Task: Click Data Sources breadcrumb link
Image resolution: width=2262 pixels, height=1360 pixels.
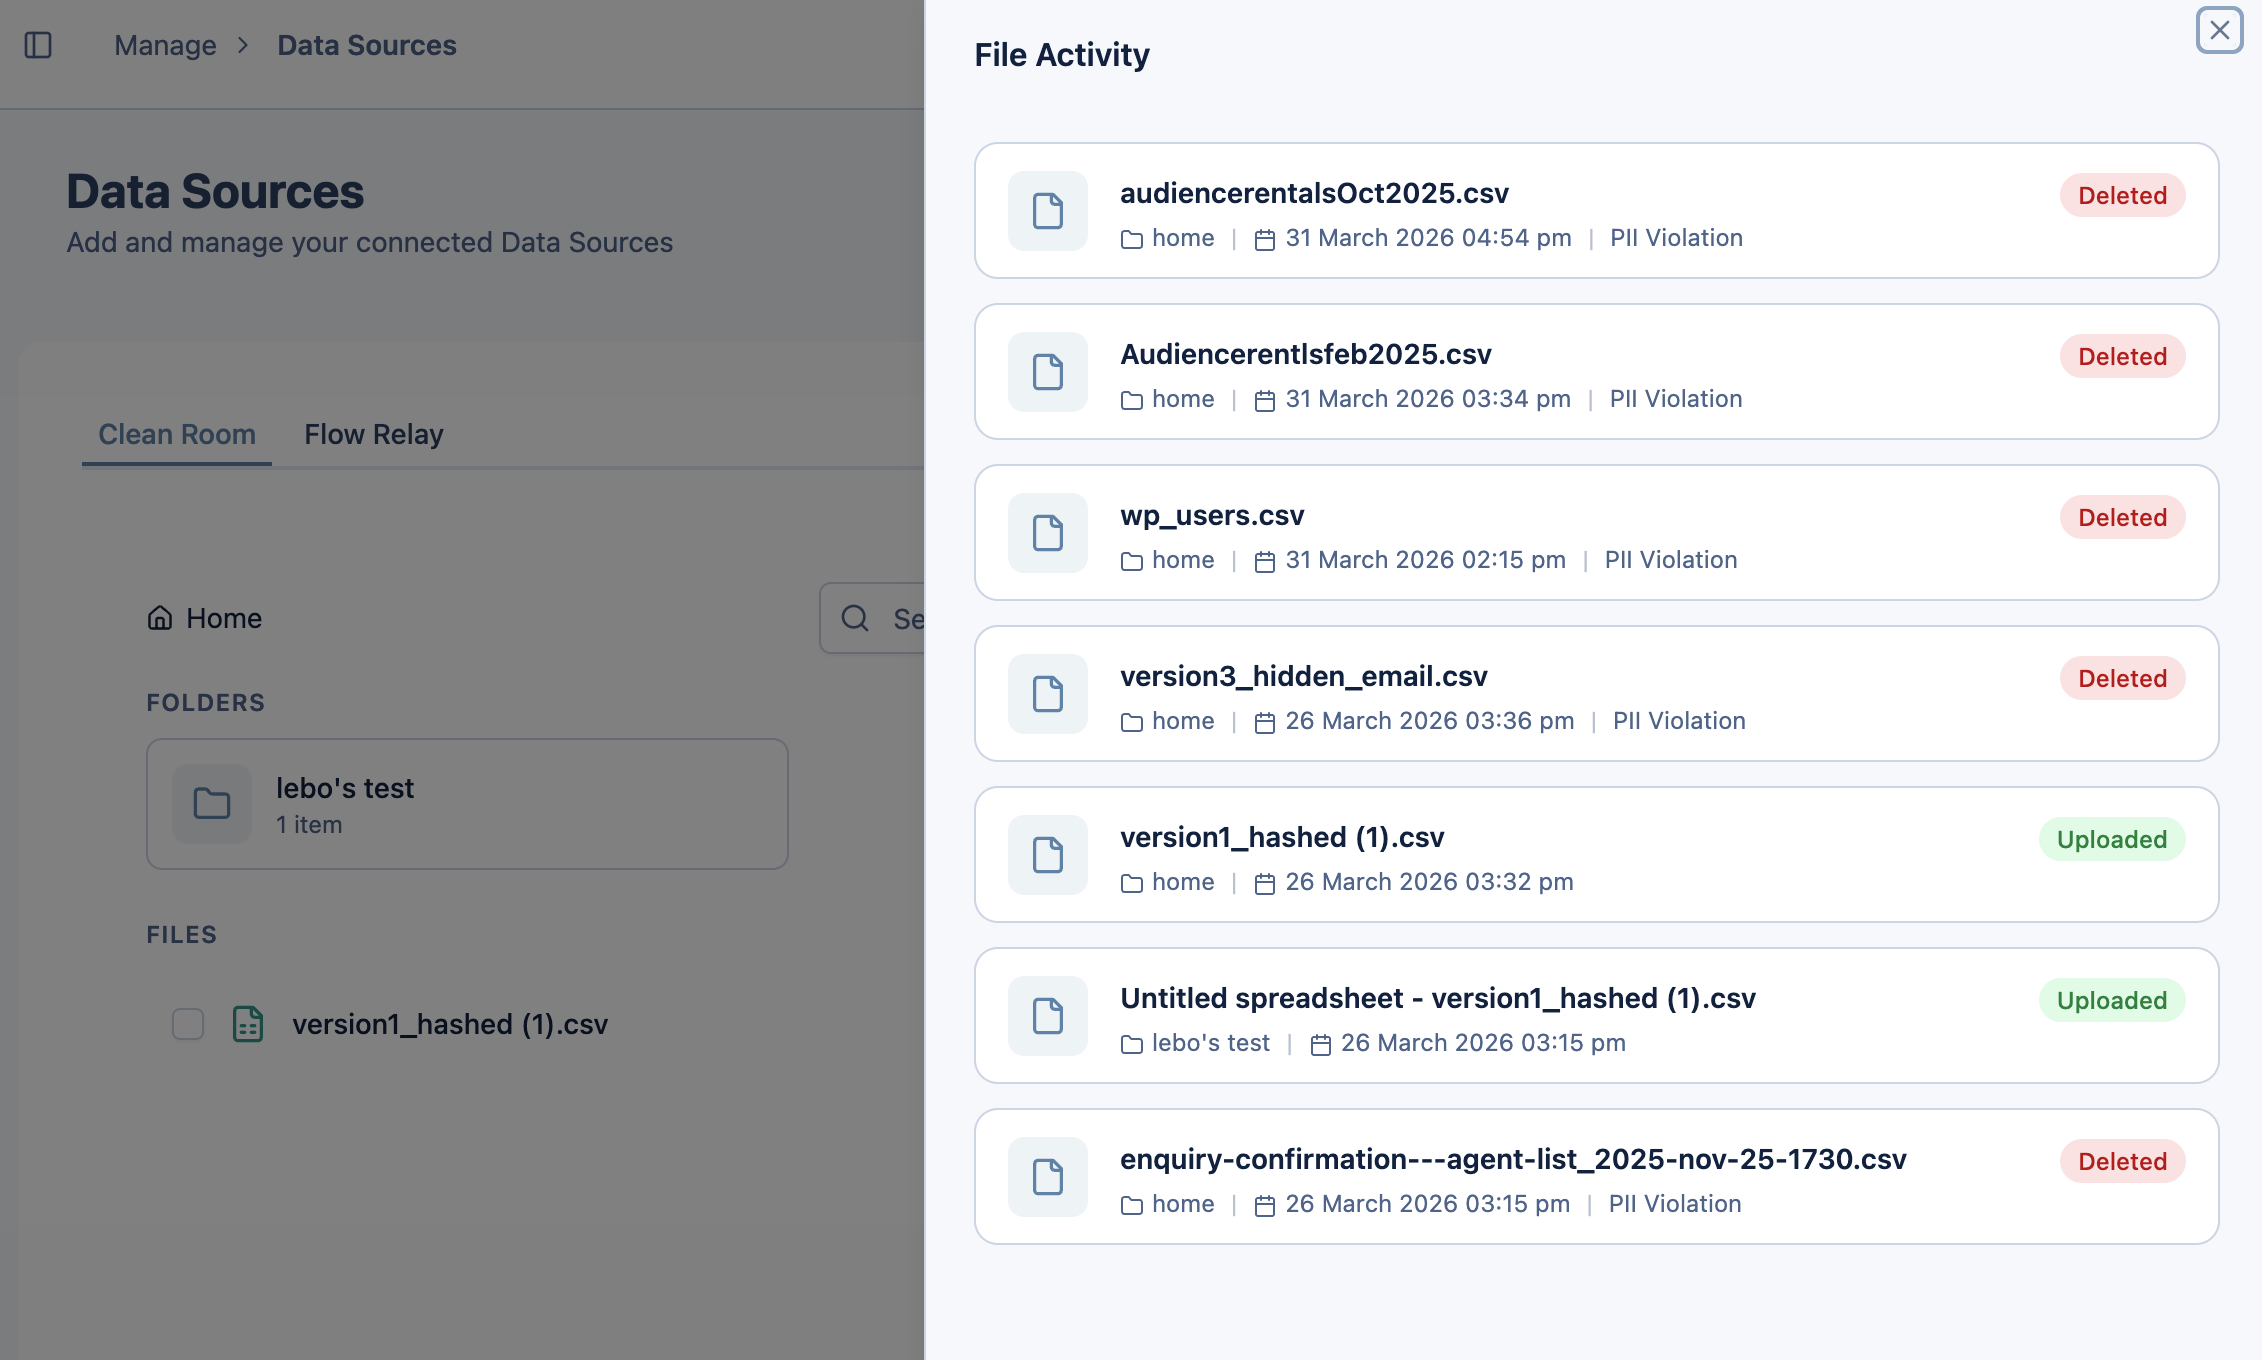Action: (x=366, y=45)
